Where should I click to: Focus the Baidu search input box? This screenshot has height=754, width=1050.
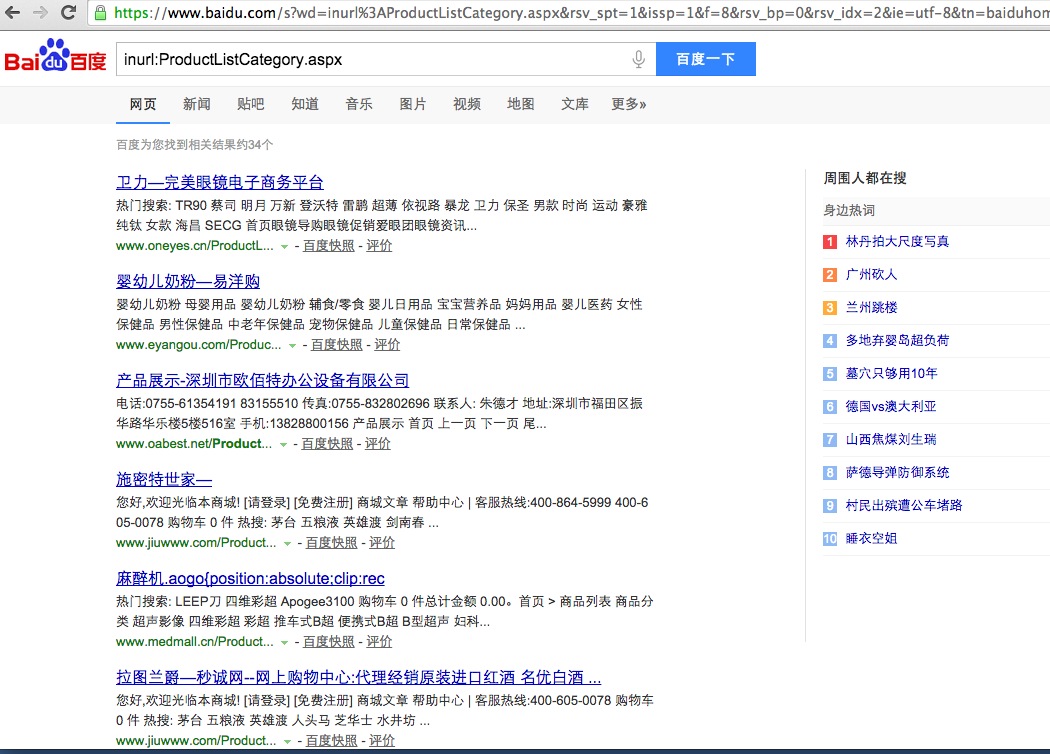click(386, 59)
